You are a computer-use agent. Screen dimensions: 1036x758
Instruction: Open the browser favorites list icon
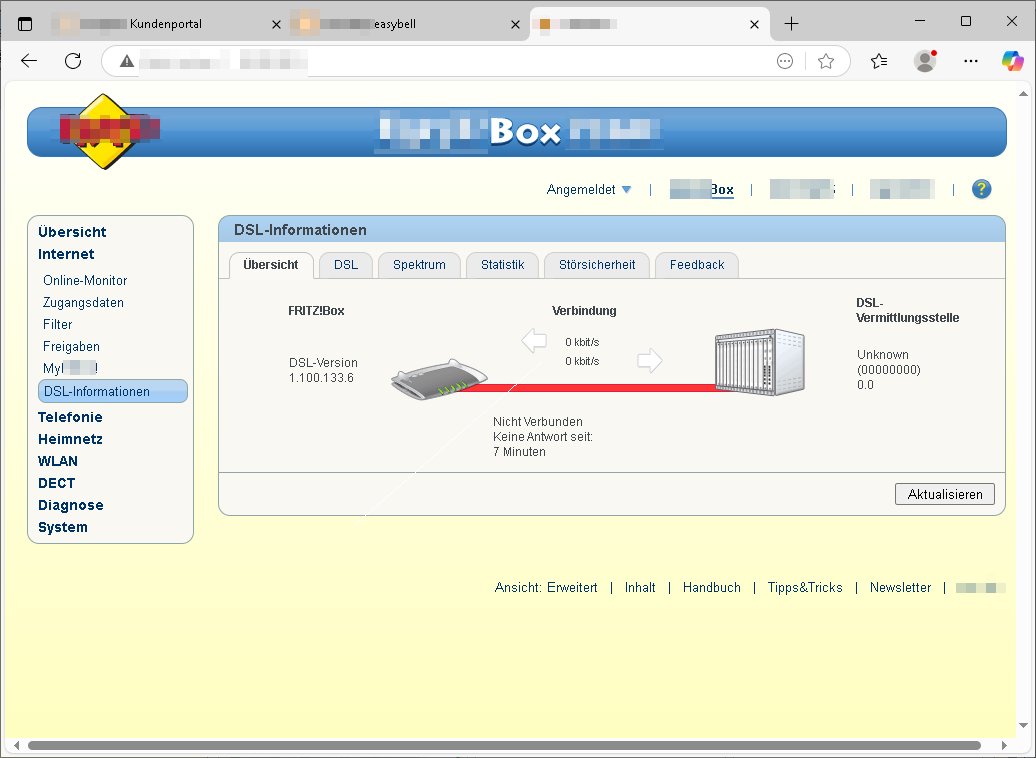[879, 61]
